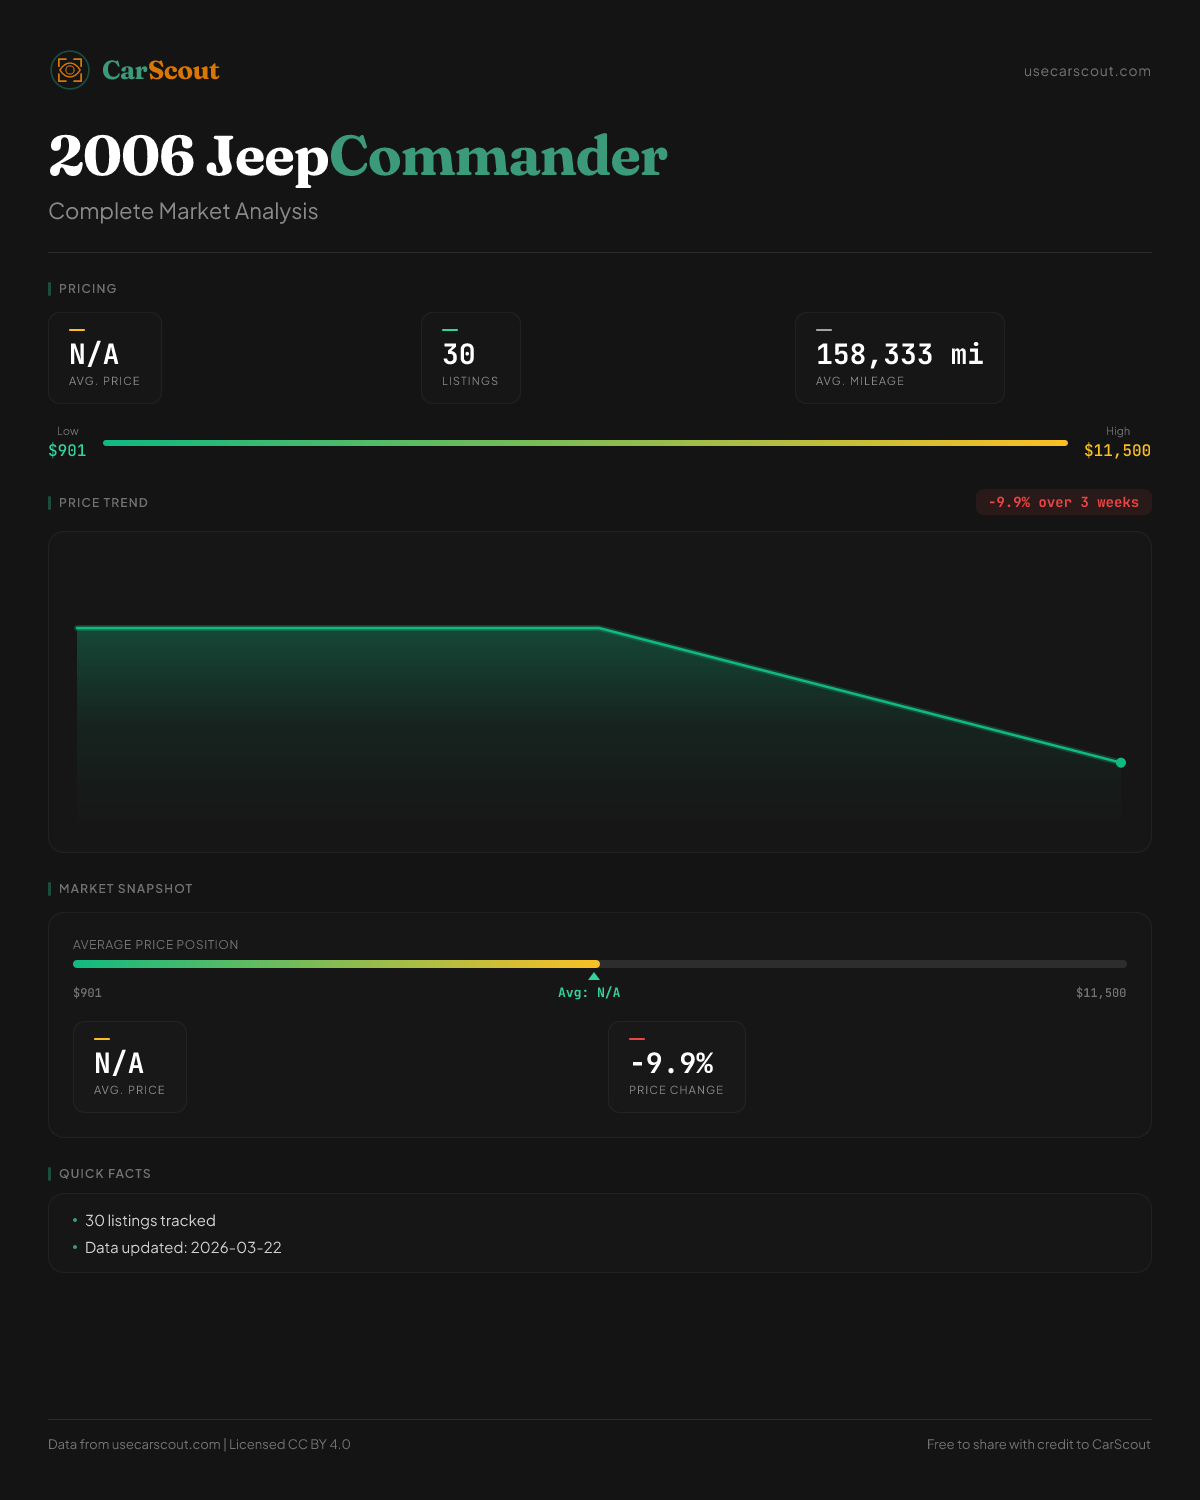
Task: Click the $11,500 high price value
Action: click(x=1117, y=451)
